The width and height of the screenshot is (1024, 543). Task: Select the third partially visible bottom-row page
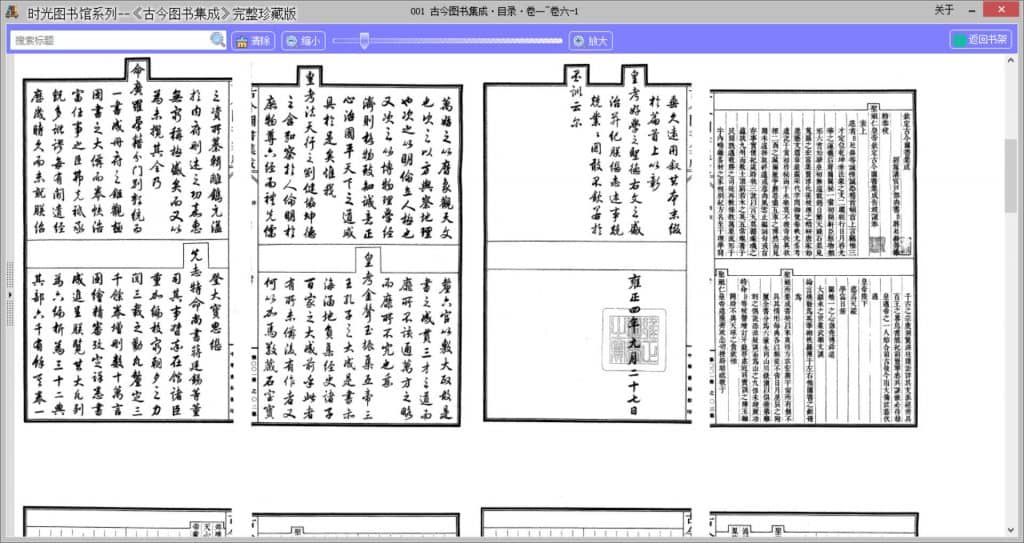click(587, 525)
